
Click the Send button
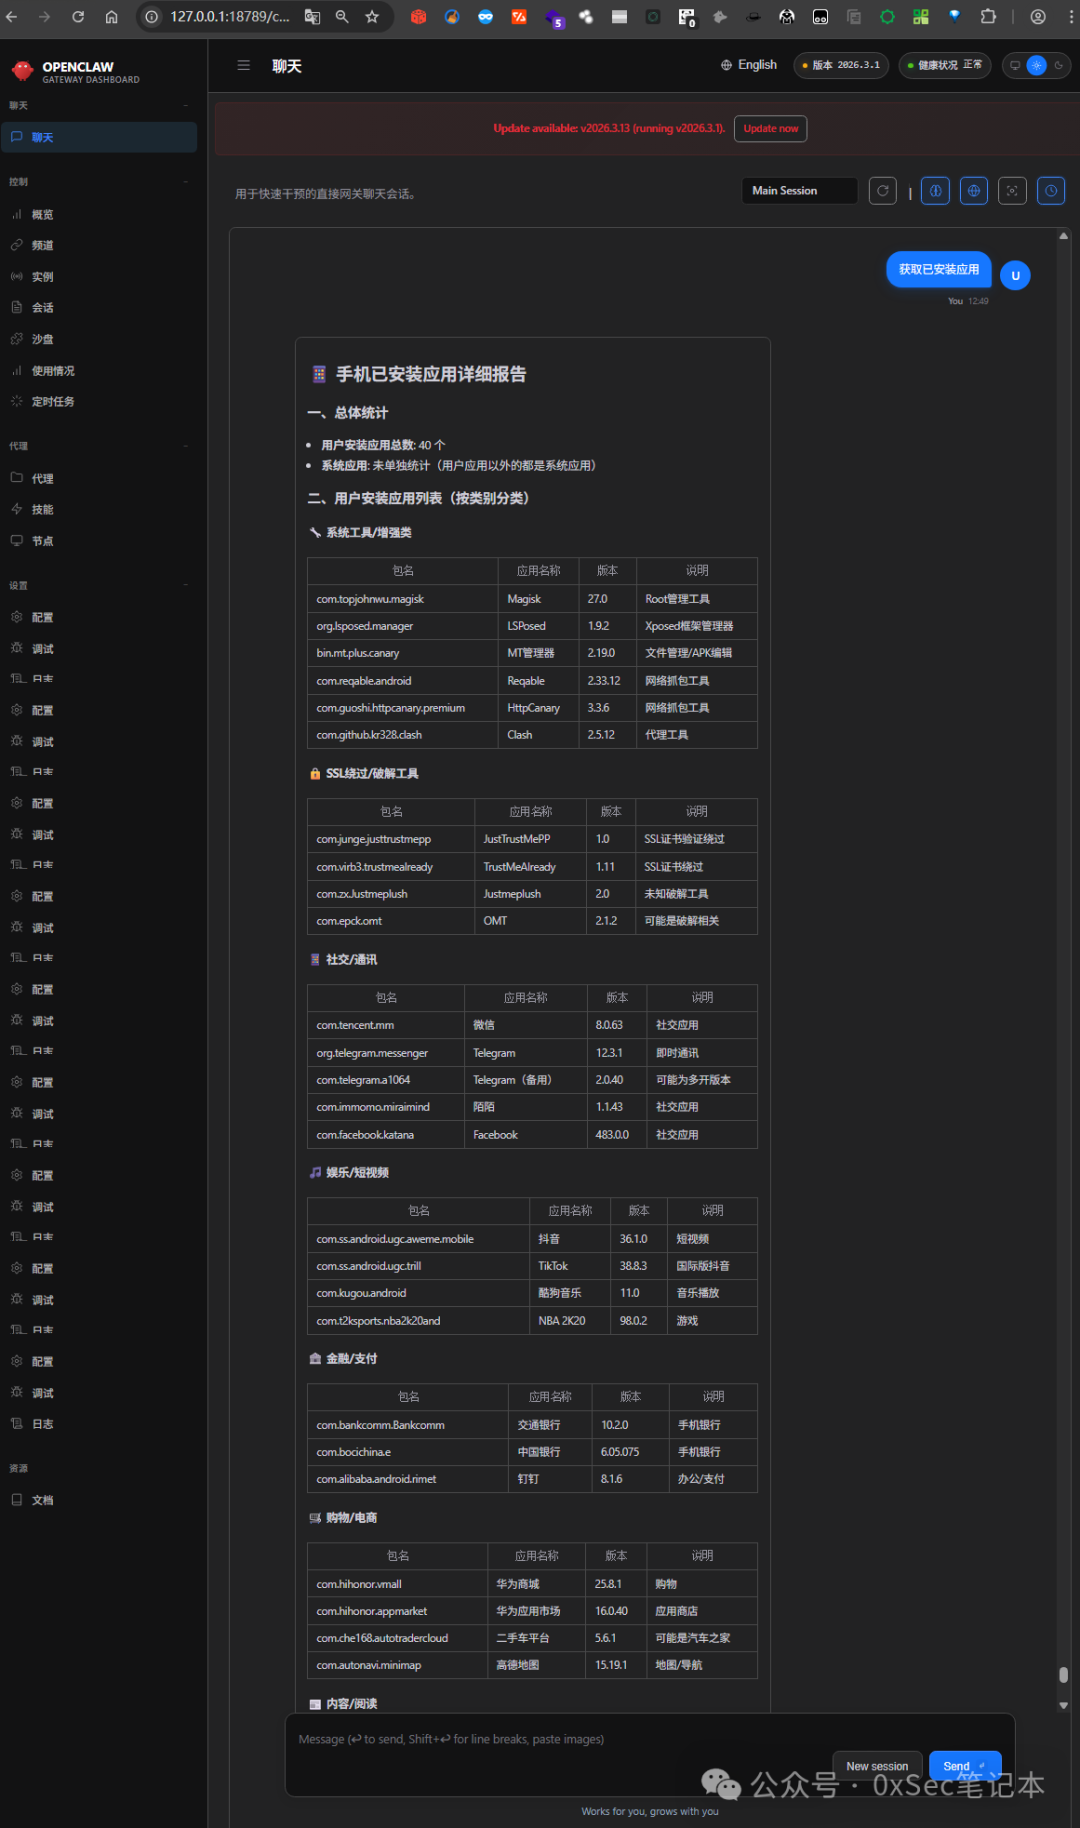click(x=965, y=1766)
